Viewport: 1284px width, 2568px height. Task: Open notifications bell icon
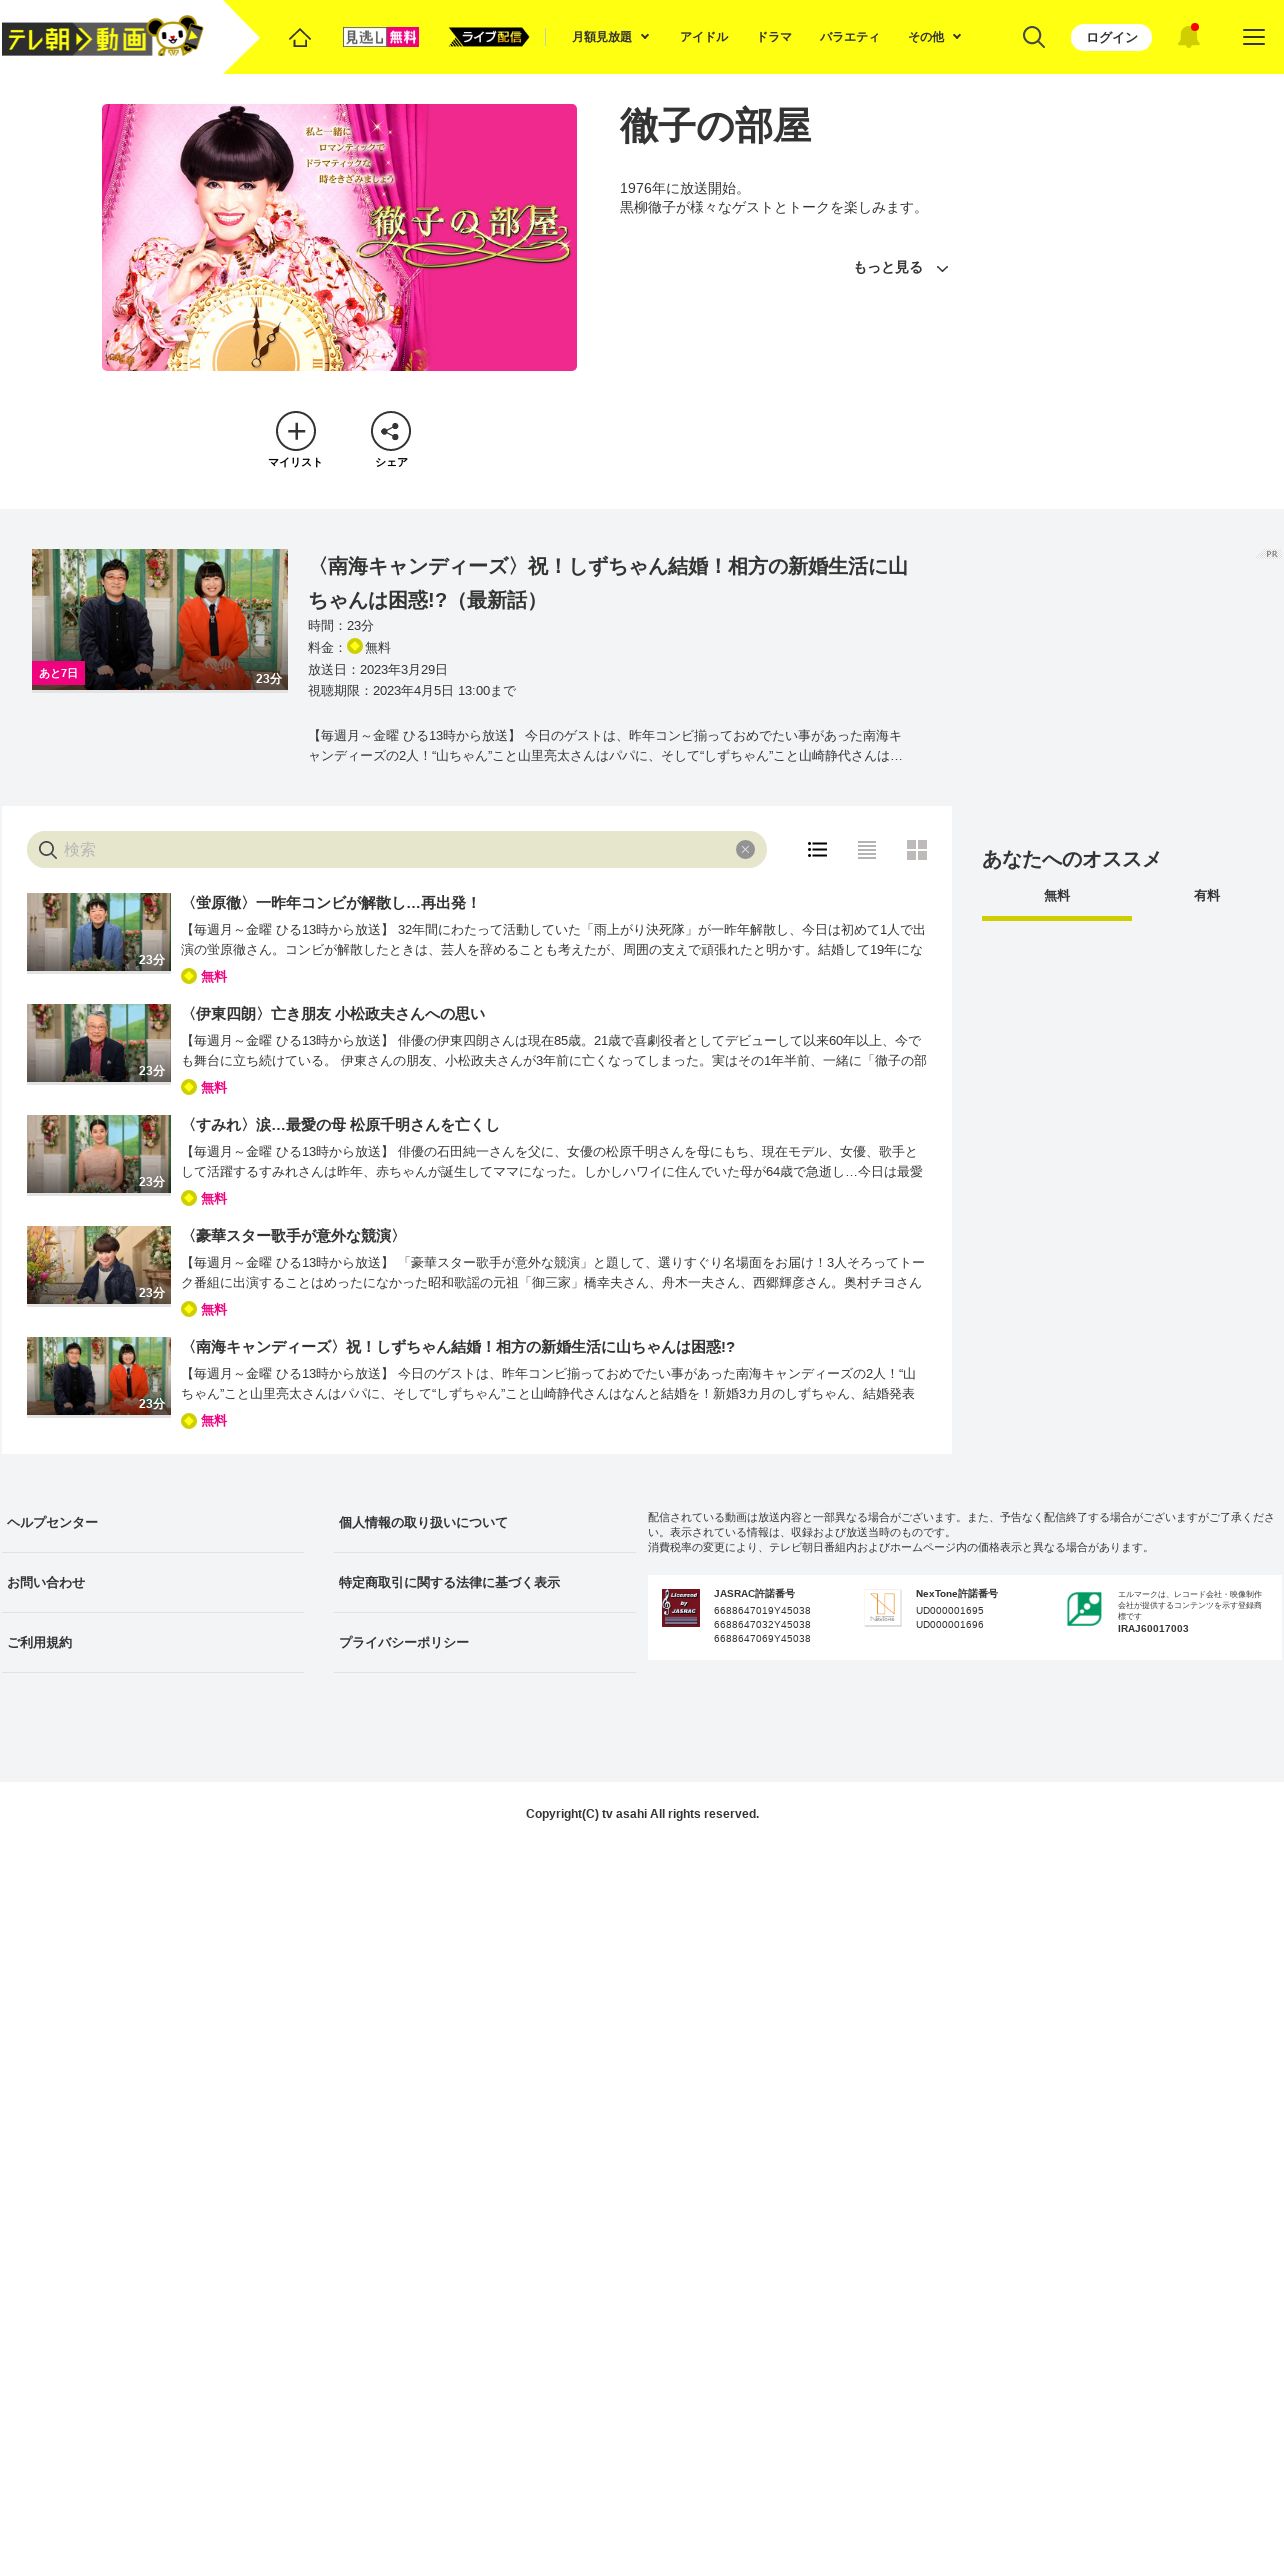1188,37
